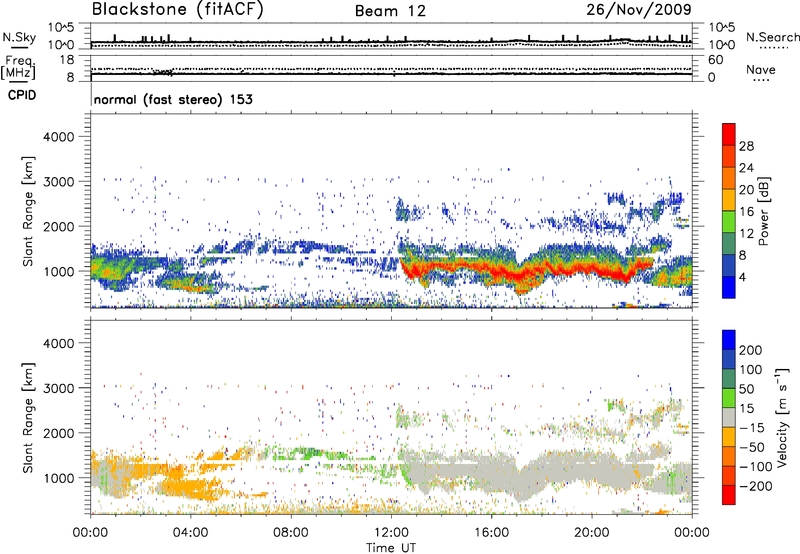Click the blue bottom of power colorbar
800x554 pixels.
[x=729, y=287]
